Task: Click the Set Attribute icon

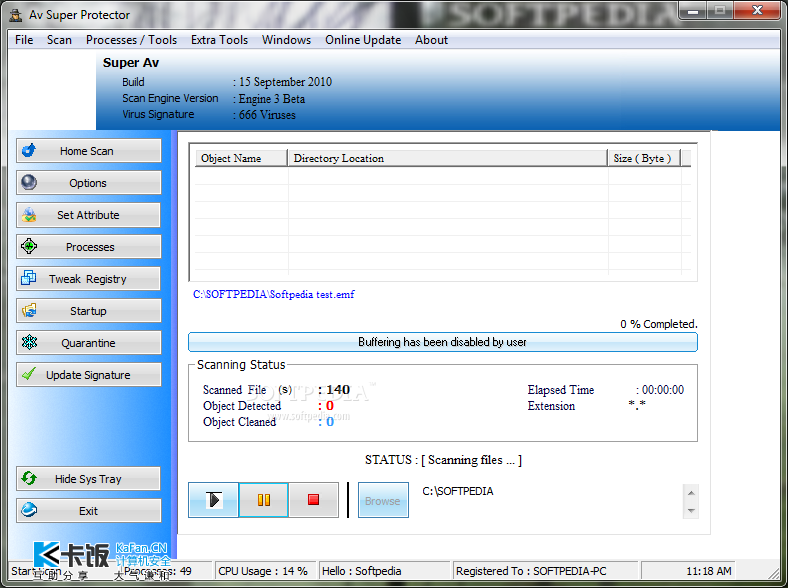Action: (29, 215)
